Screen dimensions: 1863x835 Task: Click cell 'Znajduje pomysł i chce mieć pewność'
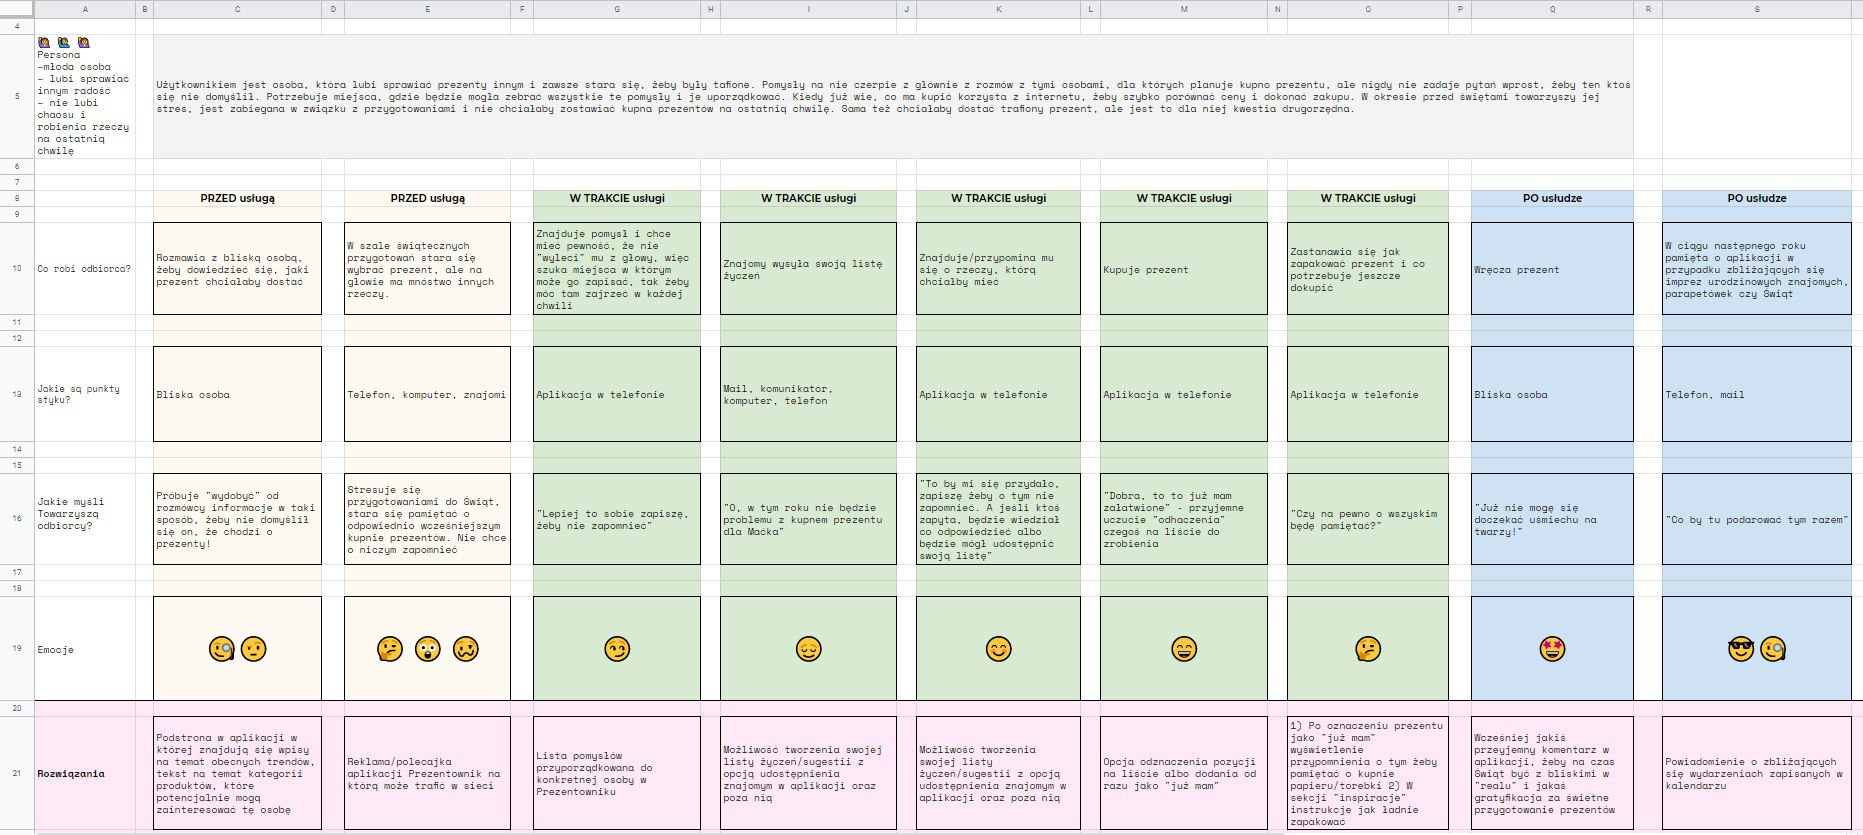(617, 269)
